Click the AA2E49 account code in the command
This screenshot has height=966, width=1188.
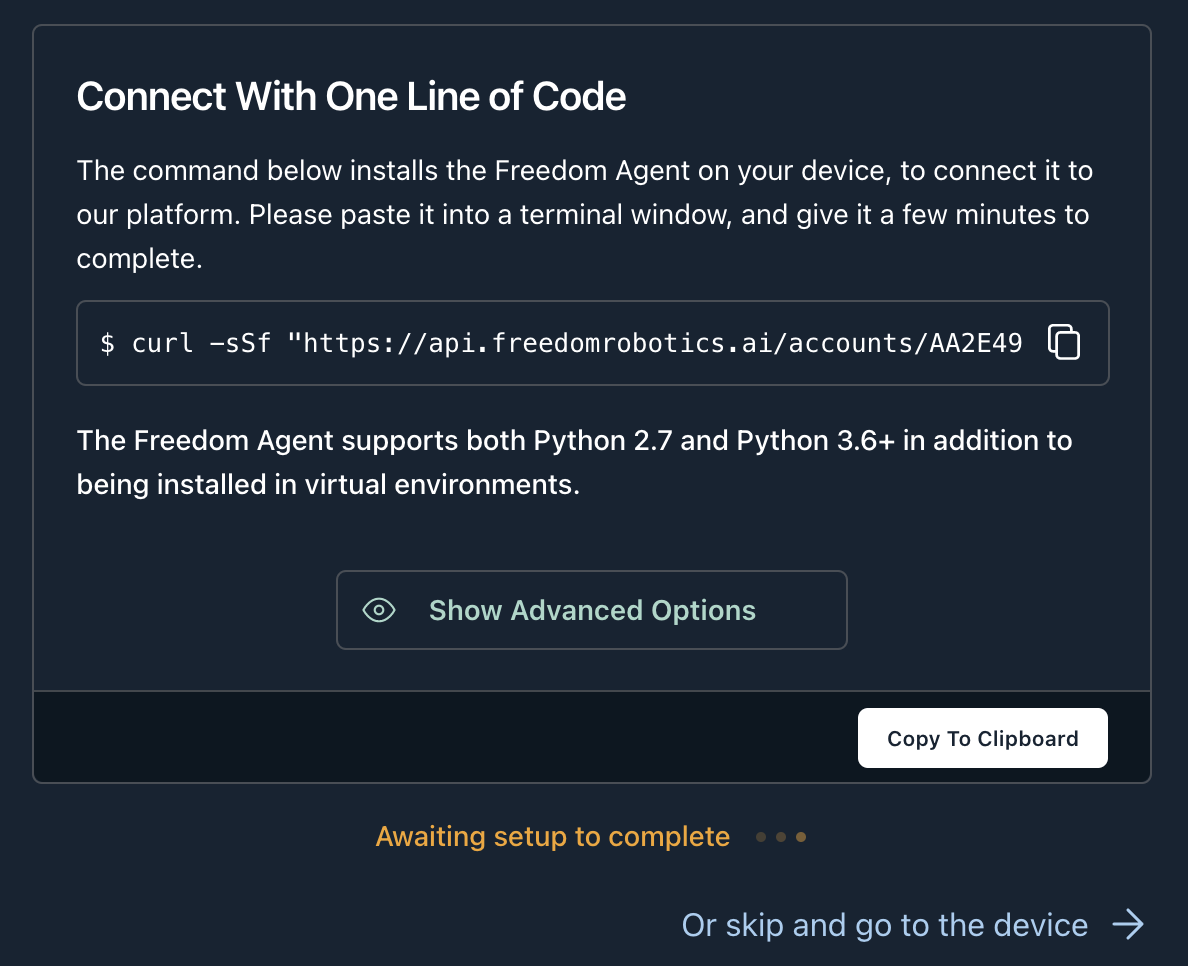point(976,344)
